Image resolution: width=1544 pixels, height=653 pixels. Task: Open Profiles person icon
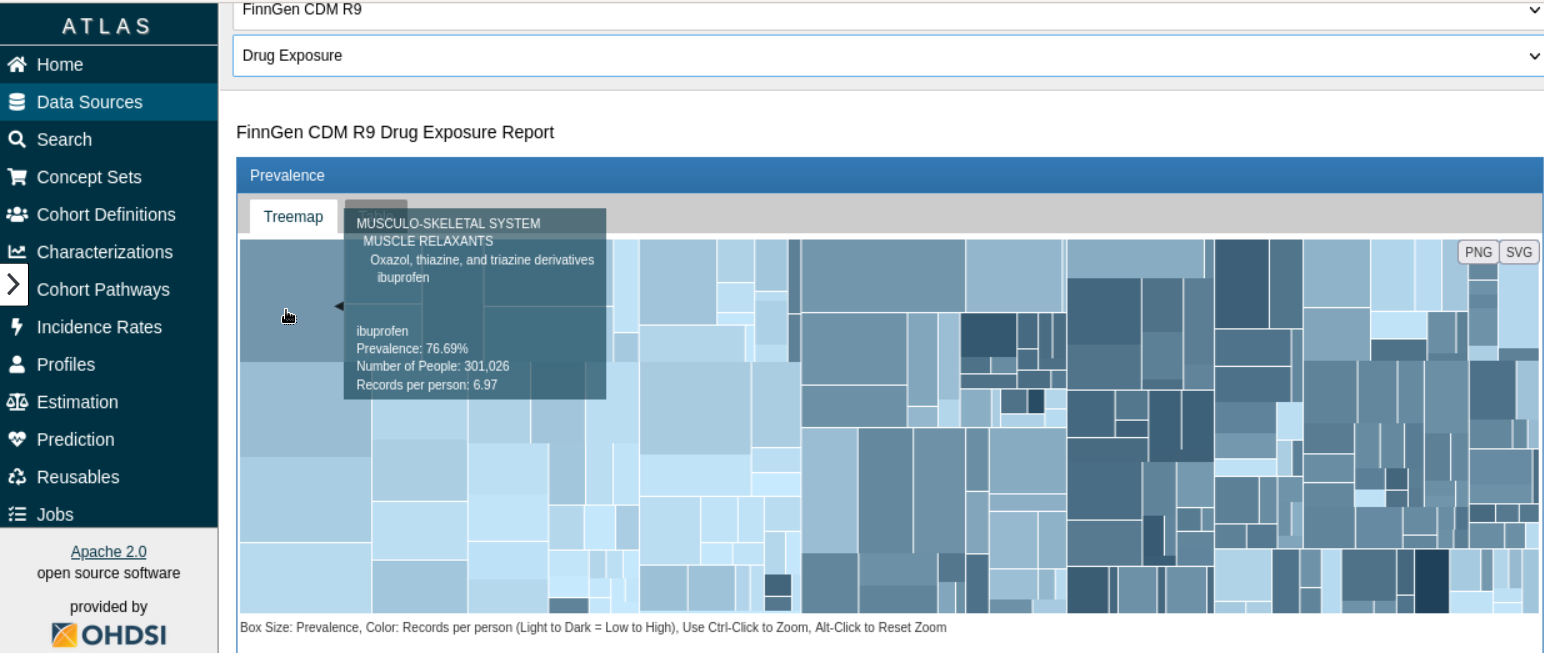(x=16, y=365)
